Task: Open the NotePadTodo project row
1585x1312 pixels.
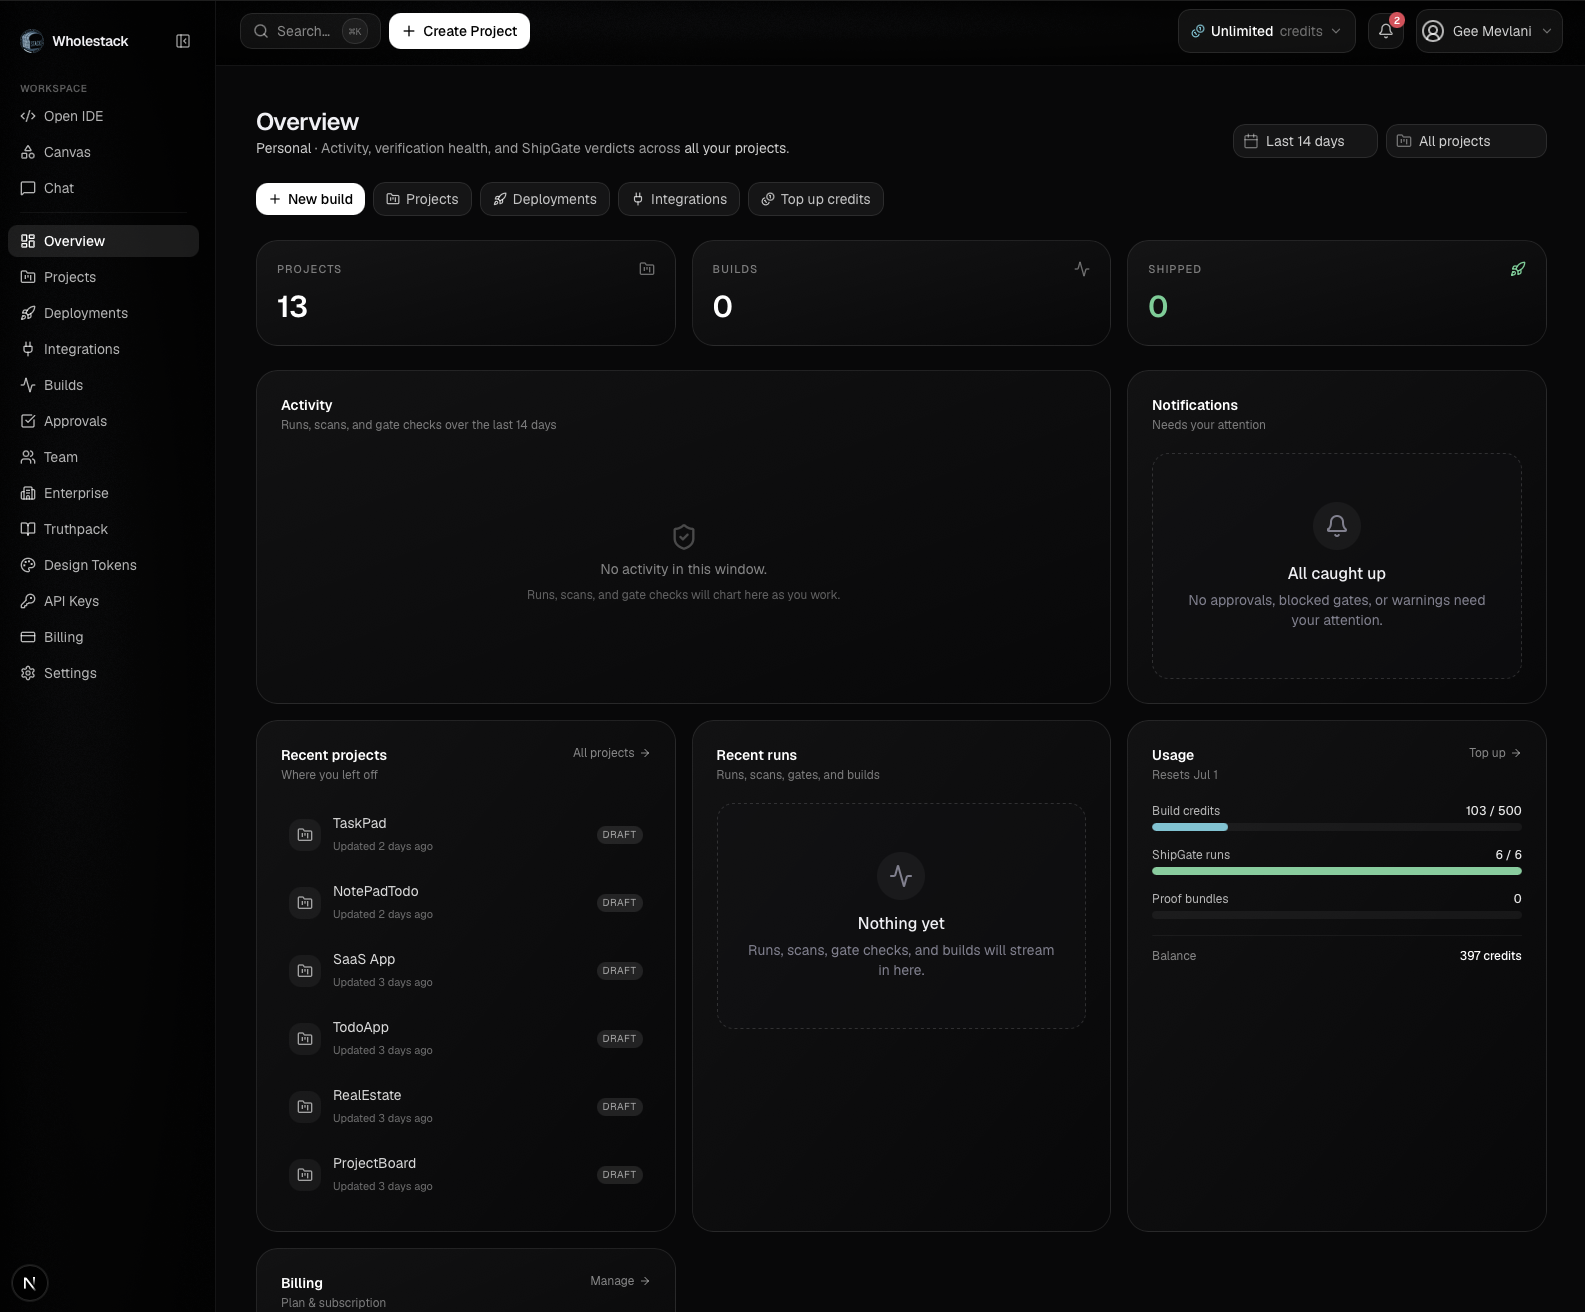Action: click(x=466, y=903)
